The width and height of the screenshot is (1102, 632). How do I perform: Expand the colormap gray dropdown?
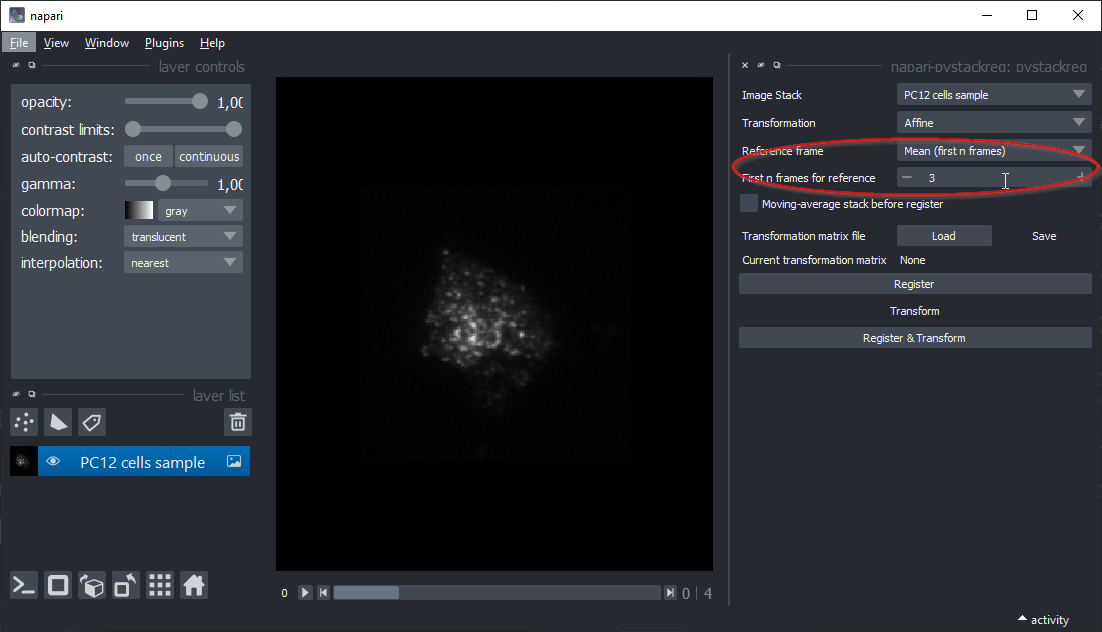tap(200, 211)
